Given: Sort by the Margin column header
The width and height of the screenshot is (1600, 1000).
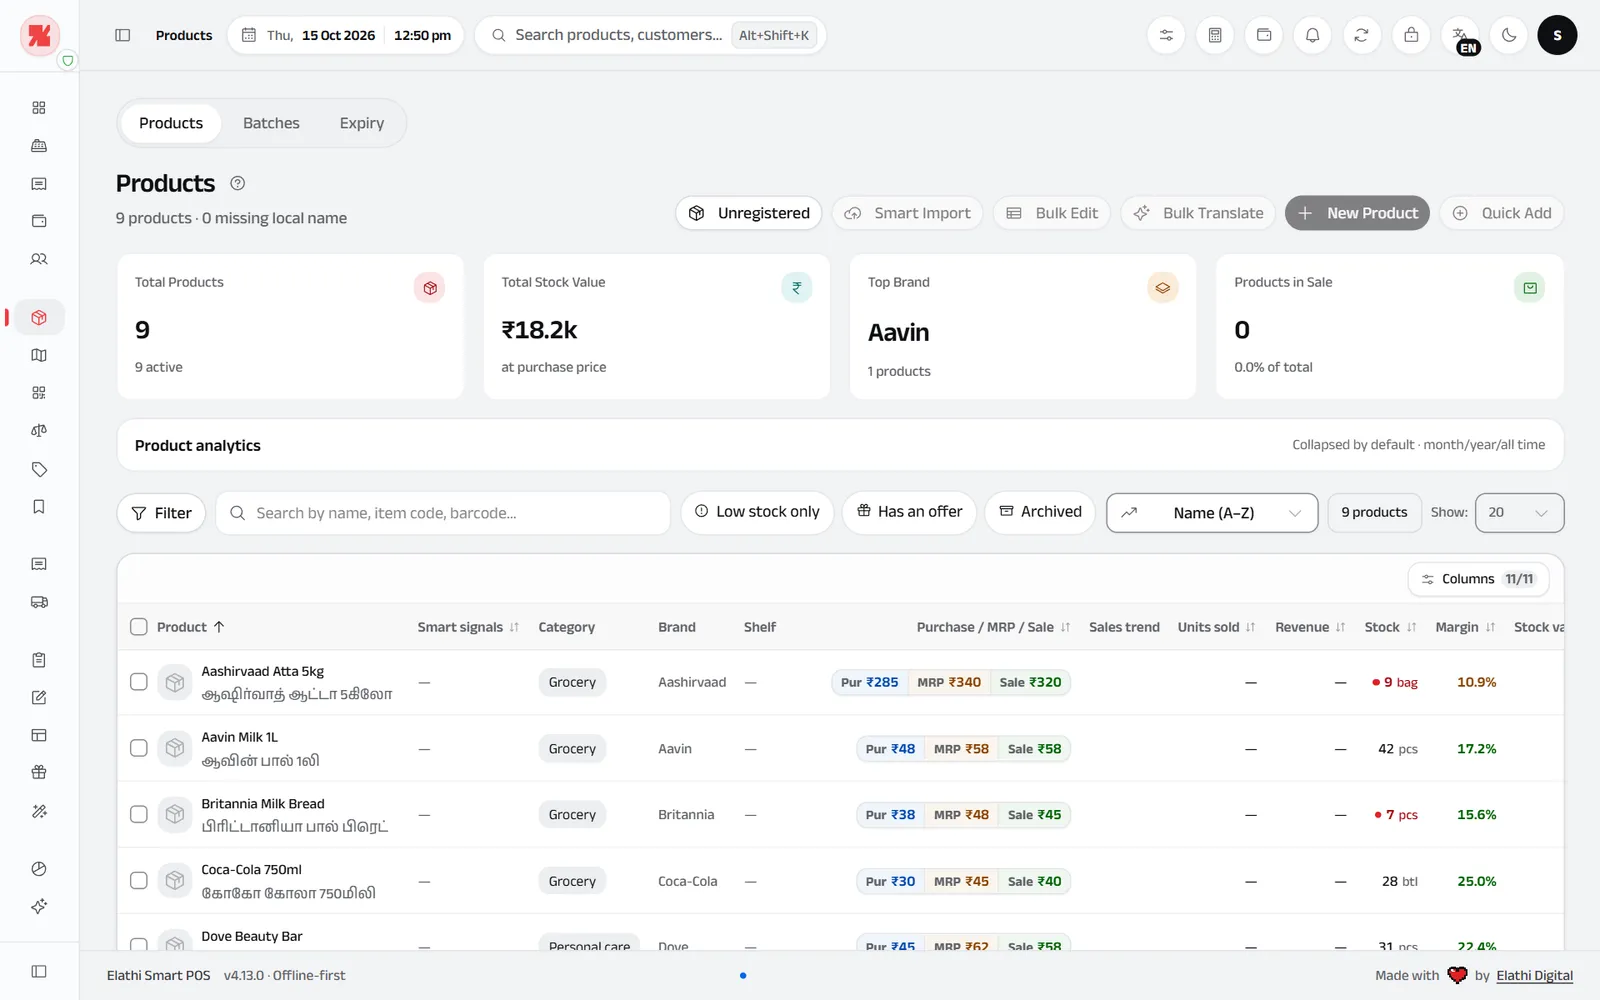Looking at the screenshot, I should [x=1465, y=627].
